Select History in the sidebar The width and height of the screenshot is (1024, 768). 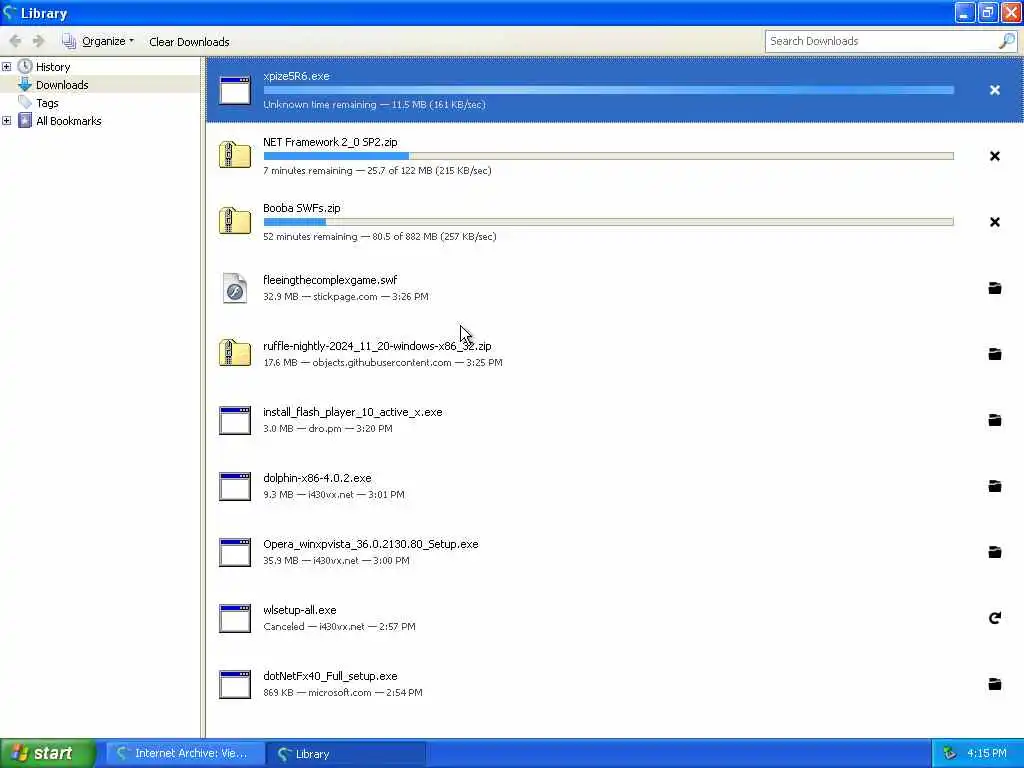pyautogui.click(x=53, y=67)
